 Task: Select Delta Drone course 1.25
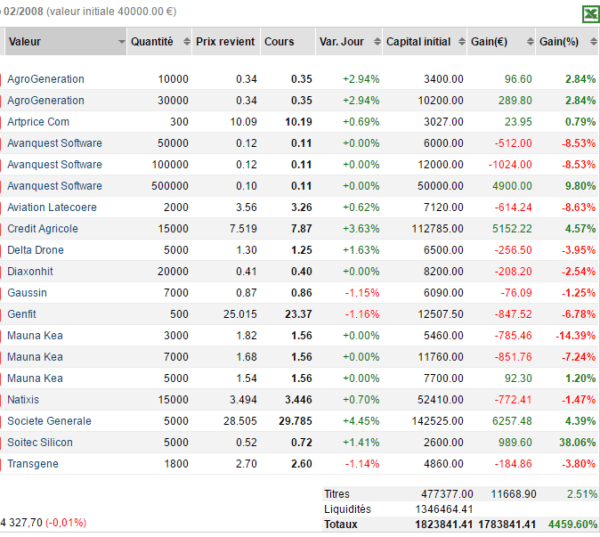point(302,250)
